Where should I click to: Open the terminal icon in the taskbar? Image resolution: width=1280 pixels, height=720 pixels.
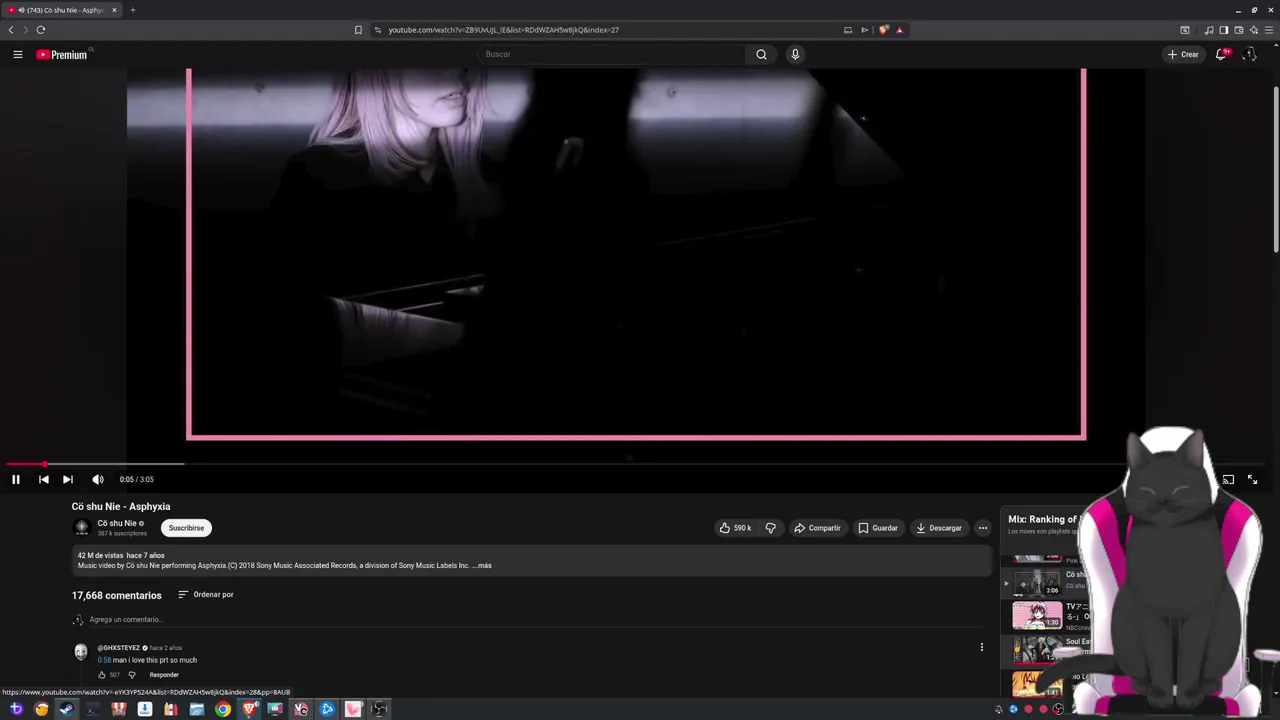93,709
